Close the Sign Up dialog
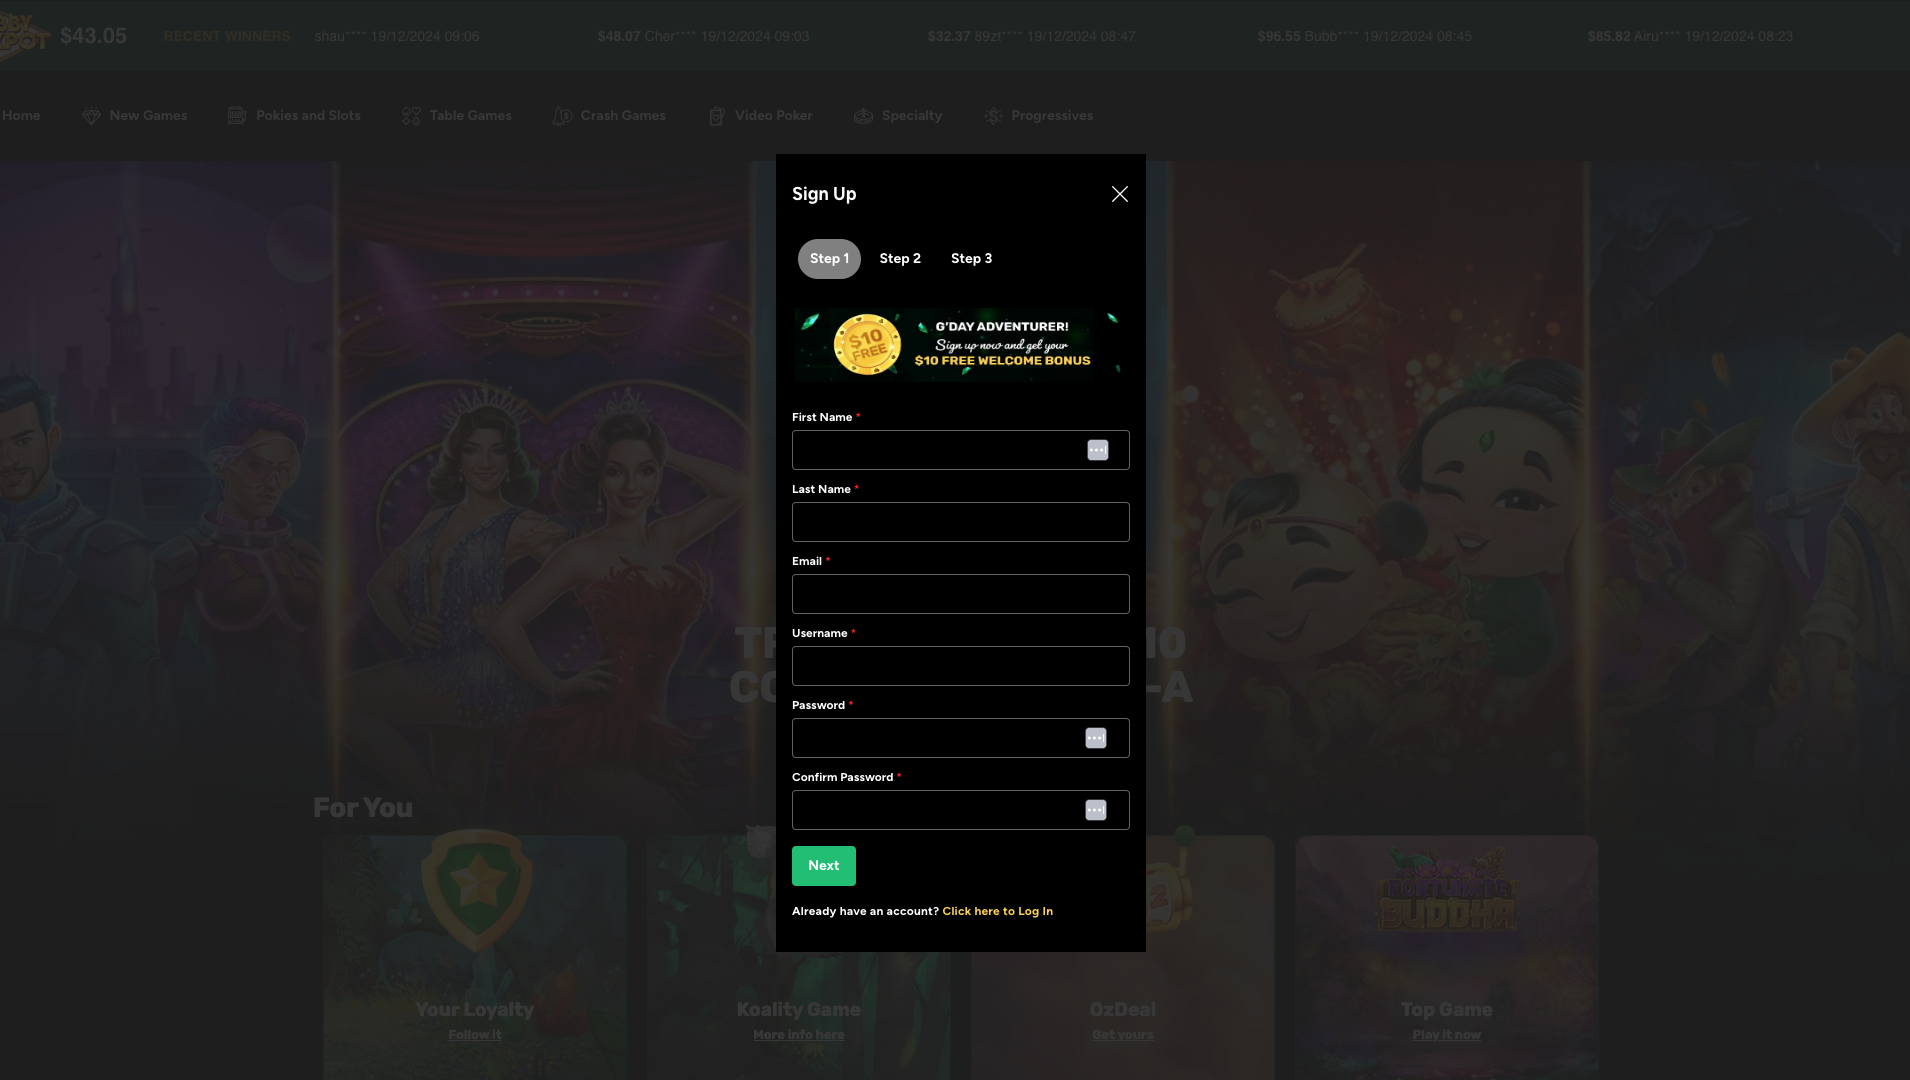1910x1080 pixels. click(x=1119, y=194)
